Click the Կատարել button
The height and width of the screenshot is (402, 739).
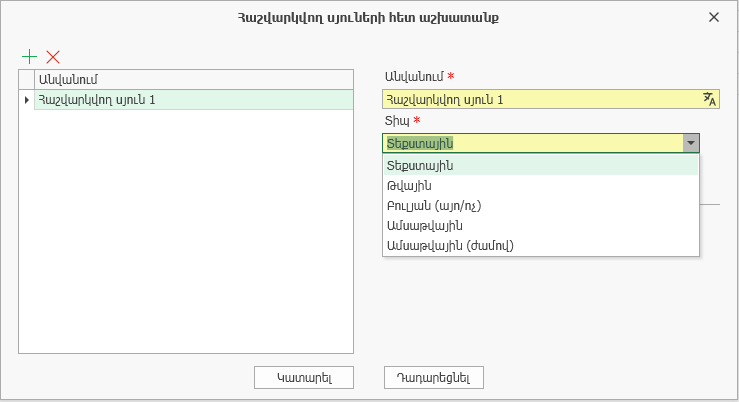pos(304,377)
